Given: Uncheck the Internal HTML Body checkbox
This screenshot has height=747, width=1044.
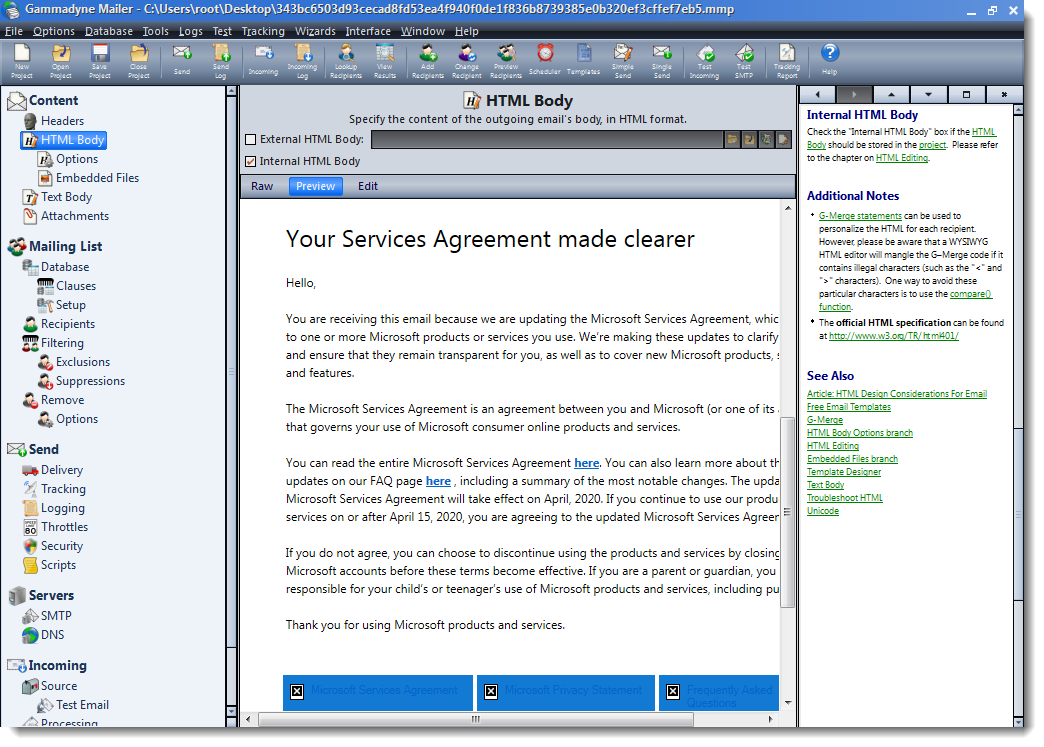Looking at the screenshot, I should pyautogui.click(x=250, y=161).
